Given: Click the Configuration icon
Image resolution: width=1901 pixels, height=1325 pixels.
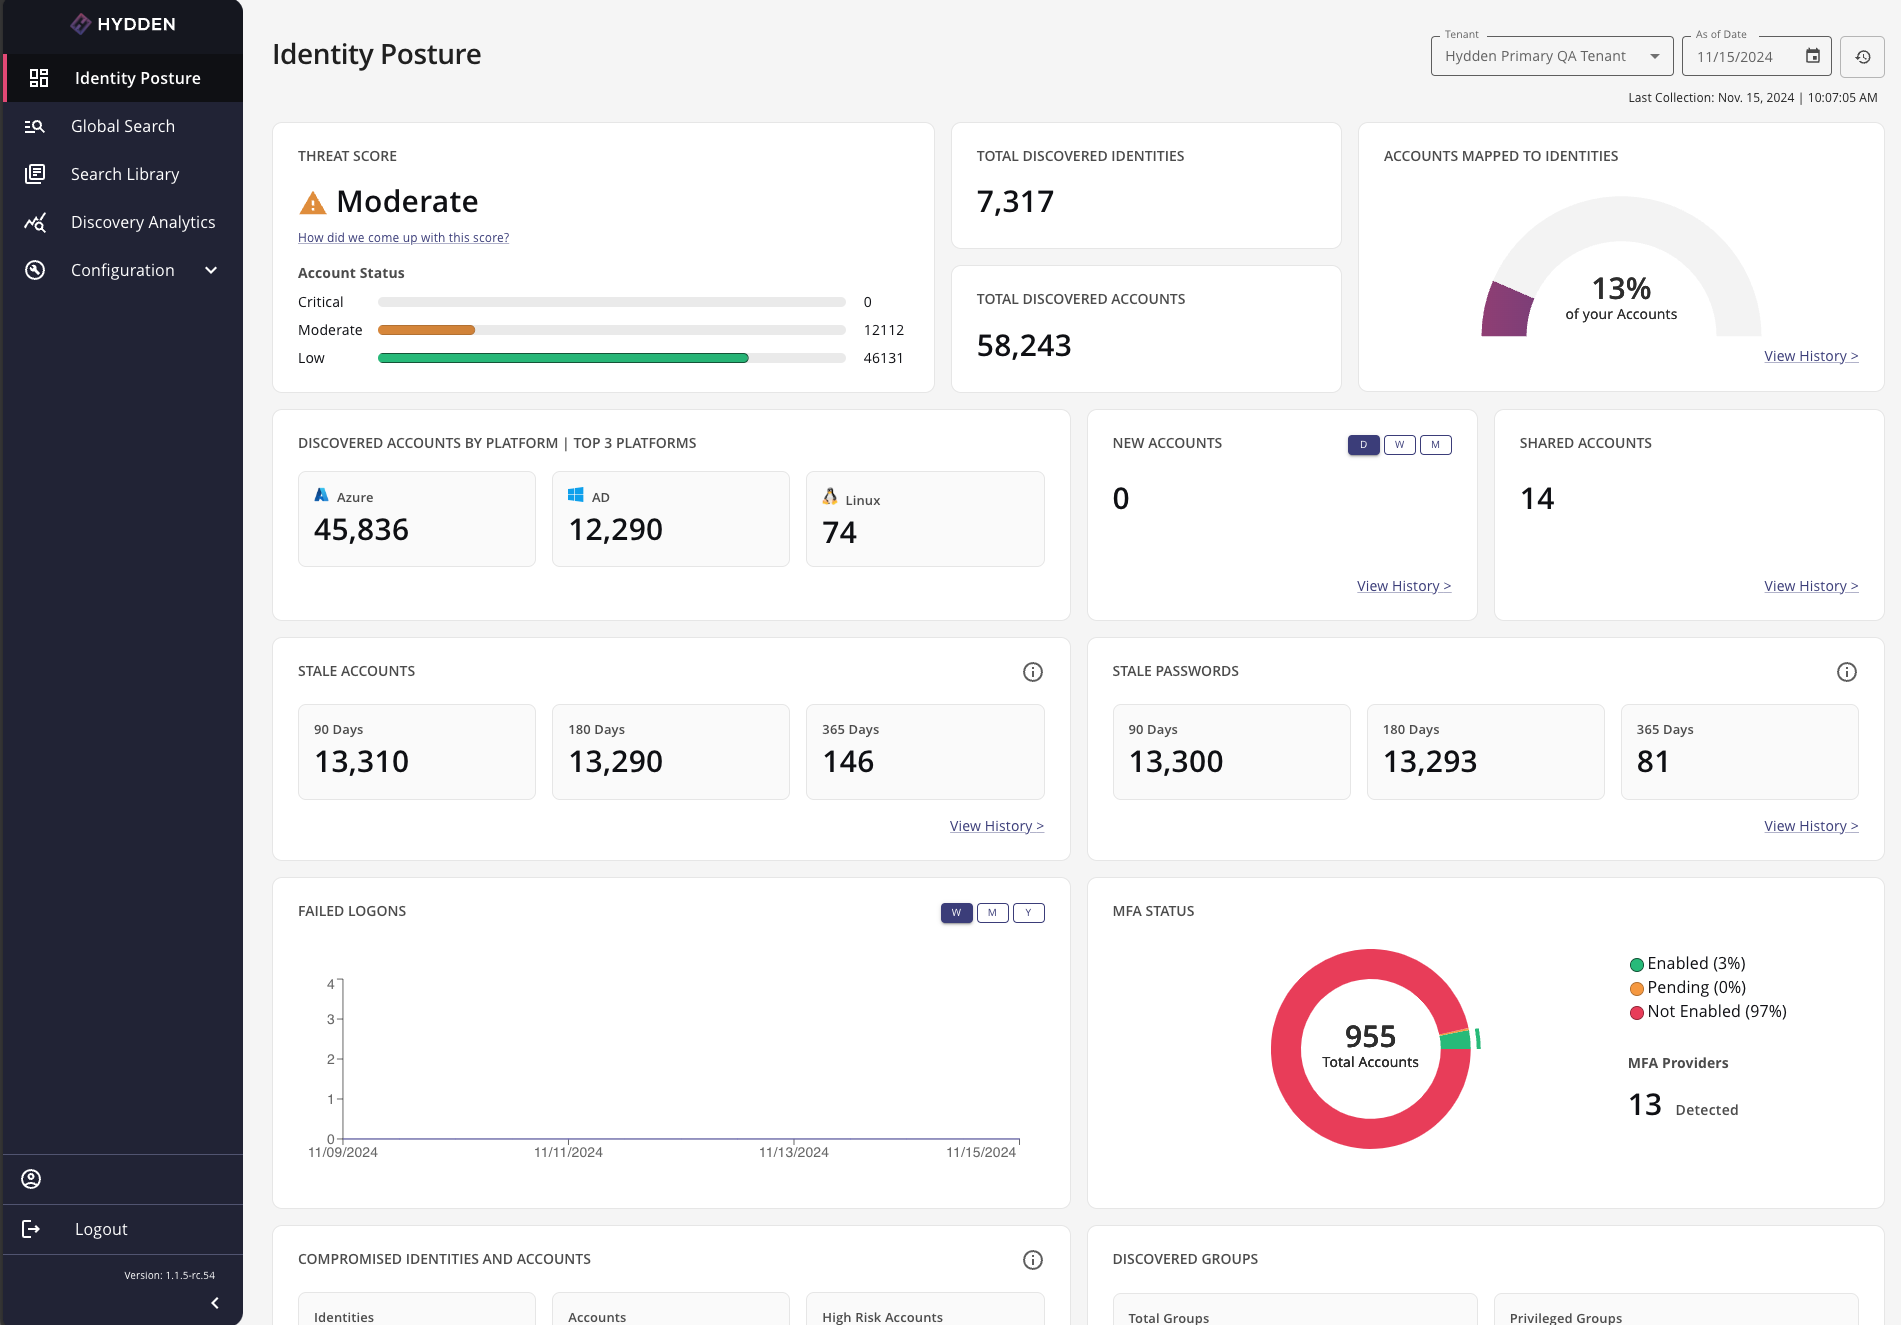Looking at the screenshot, I should pos(35,270).
